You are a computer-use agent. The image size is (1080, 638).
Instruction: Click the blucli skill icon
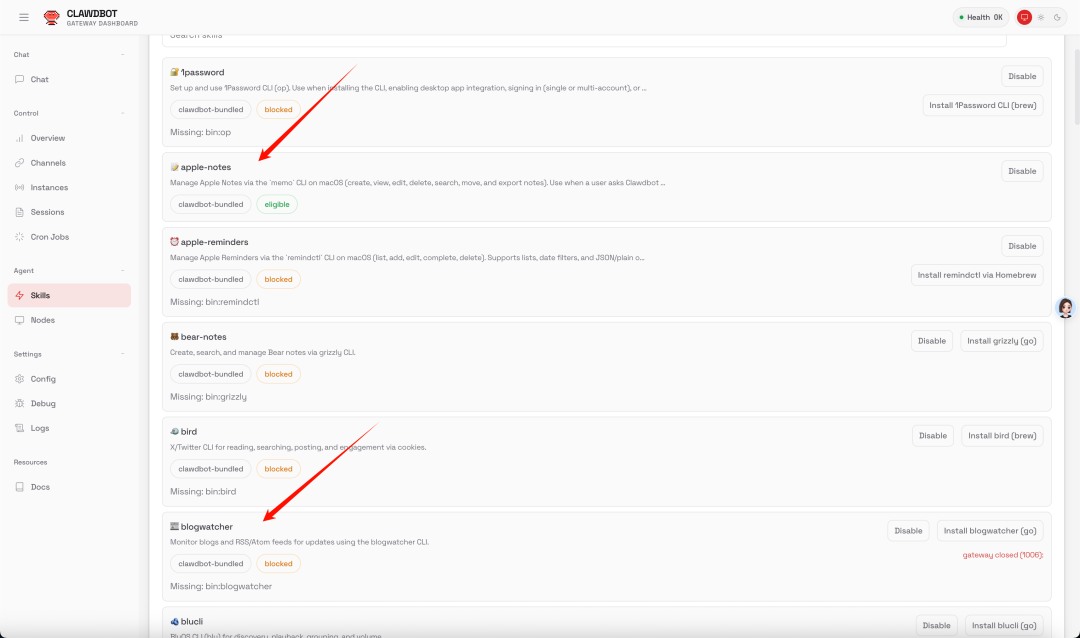174,621
